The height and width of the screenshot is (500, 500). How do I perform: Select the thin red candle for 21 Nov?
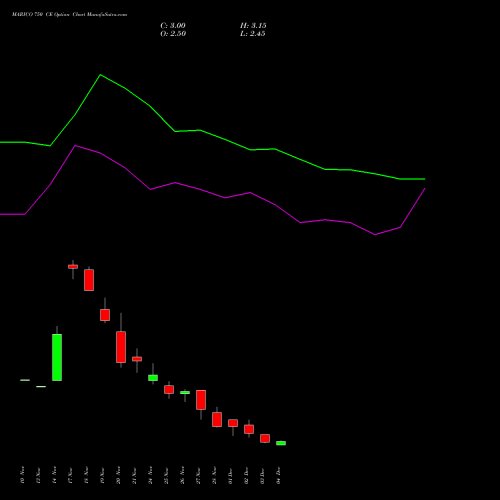(x=137, y=359)
